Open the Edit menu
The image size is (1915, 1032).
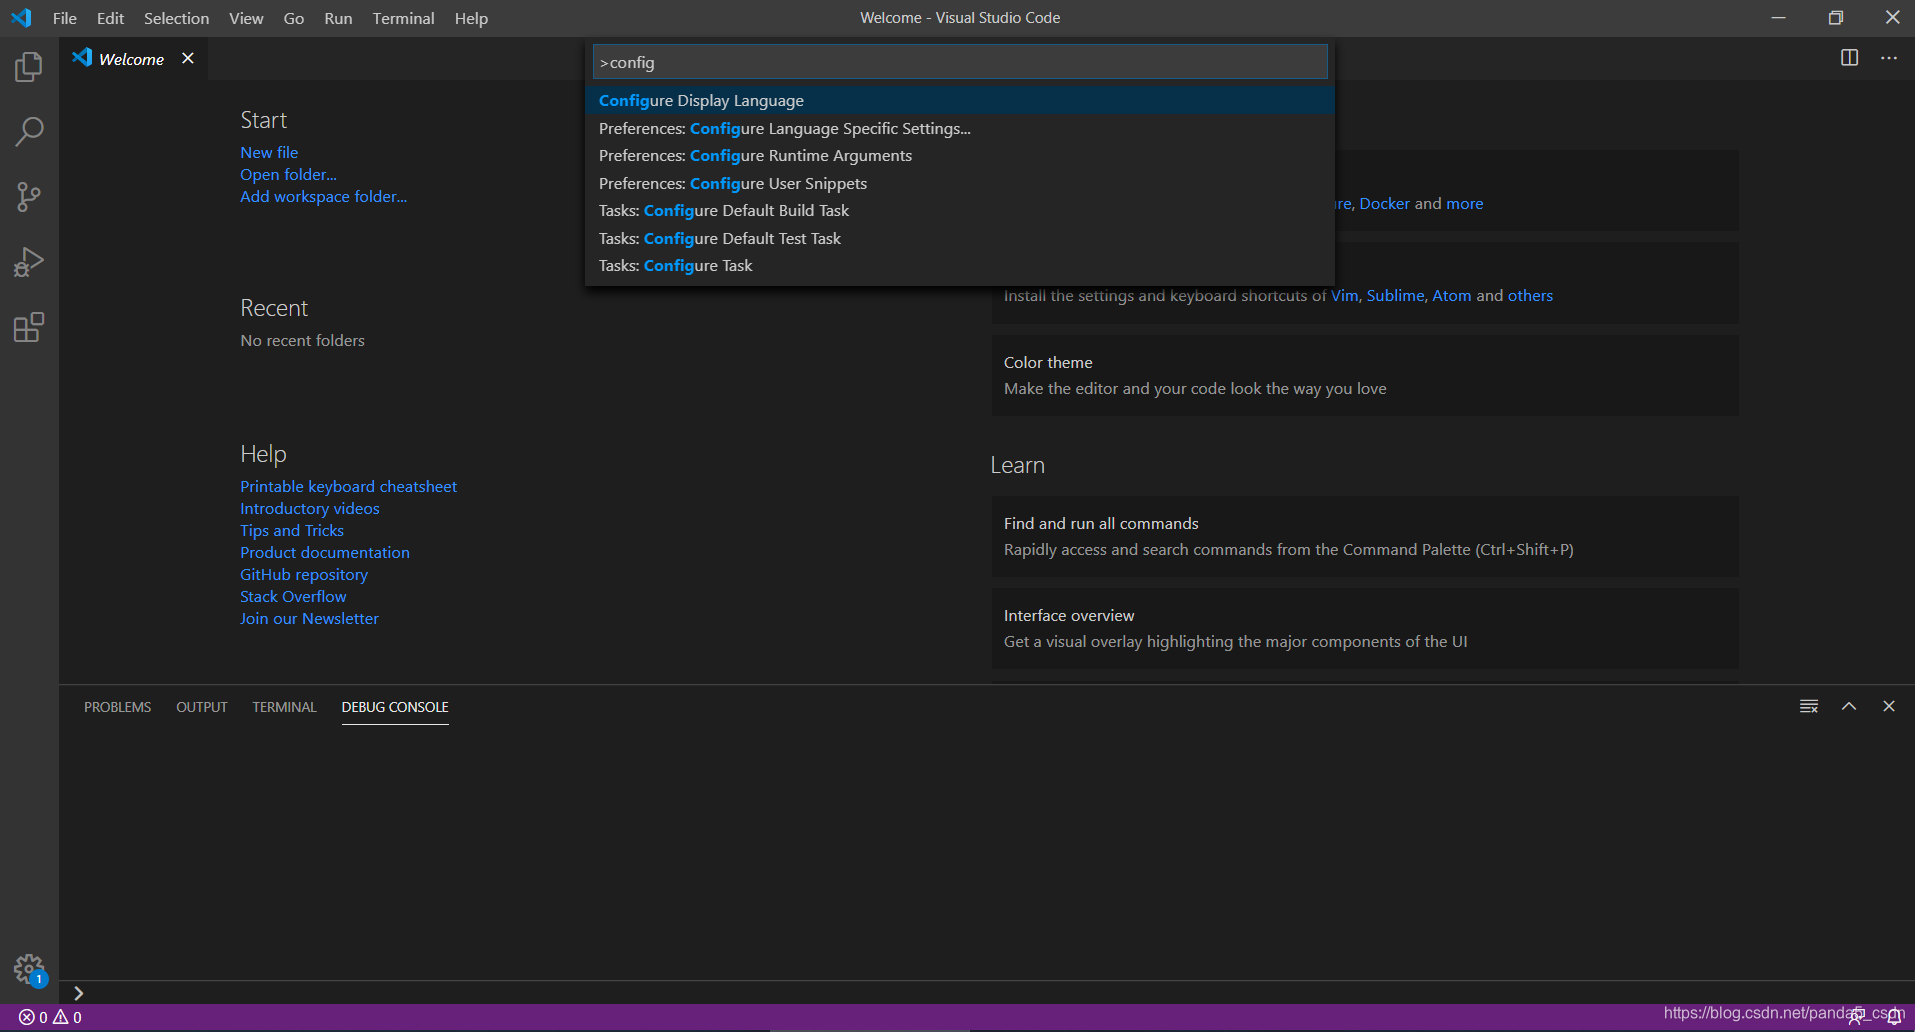click(x=110, y=18)
